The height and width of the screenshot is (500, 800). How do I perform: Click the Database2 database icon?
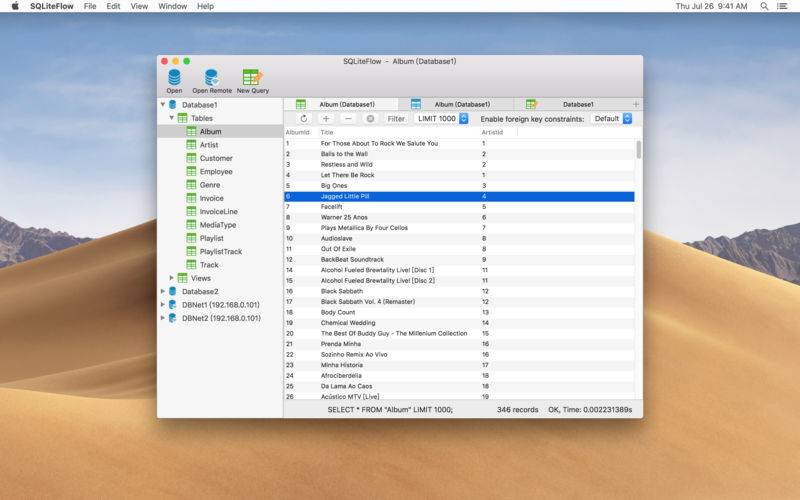172,291
